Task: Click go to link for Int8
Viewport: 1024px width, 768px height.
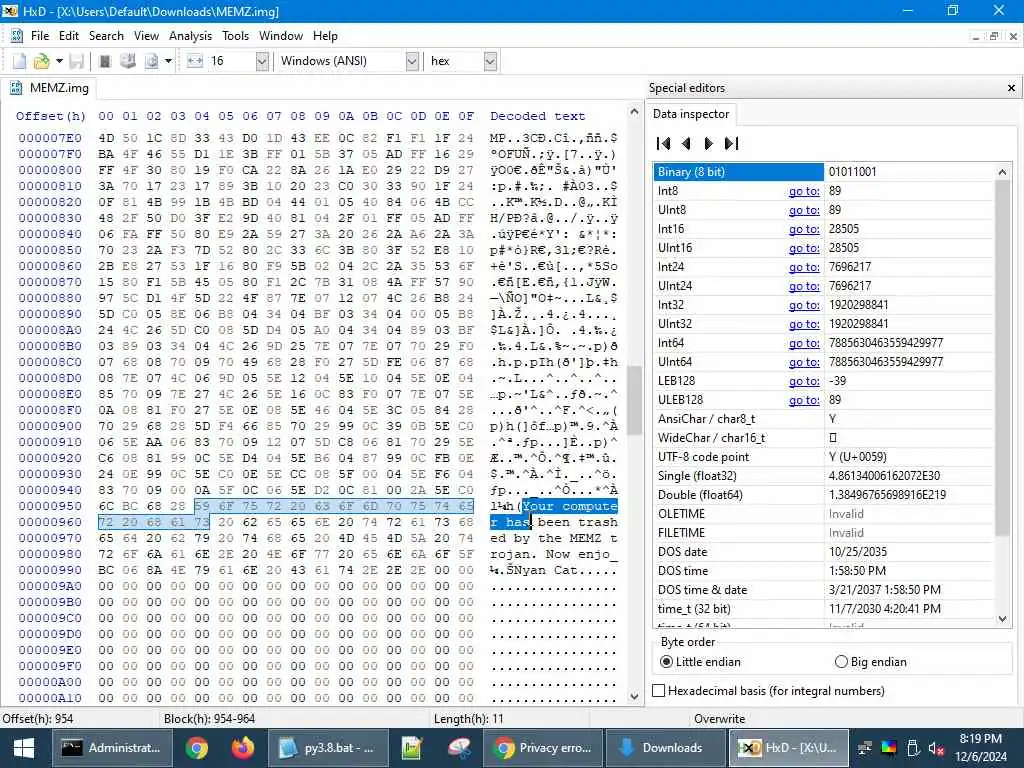Action: pos(804,191)
